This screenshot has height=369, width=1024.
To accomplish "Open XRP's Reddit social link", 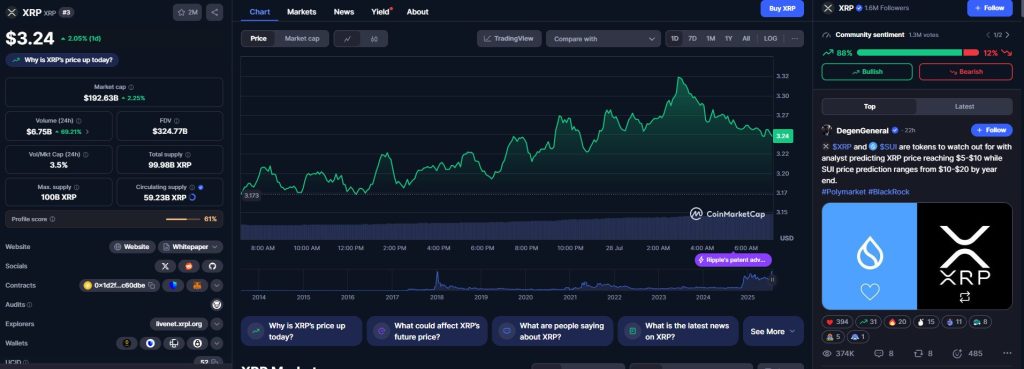I will pos(189,266).
